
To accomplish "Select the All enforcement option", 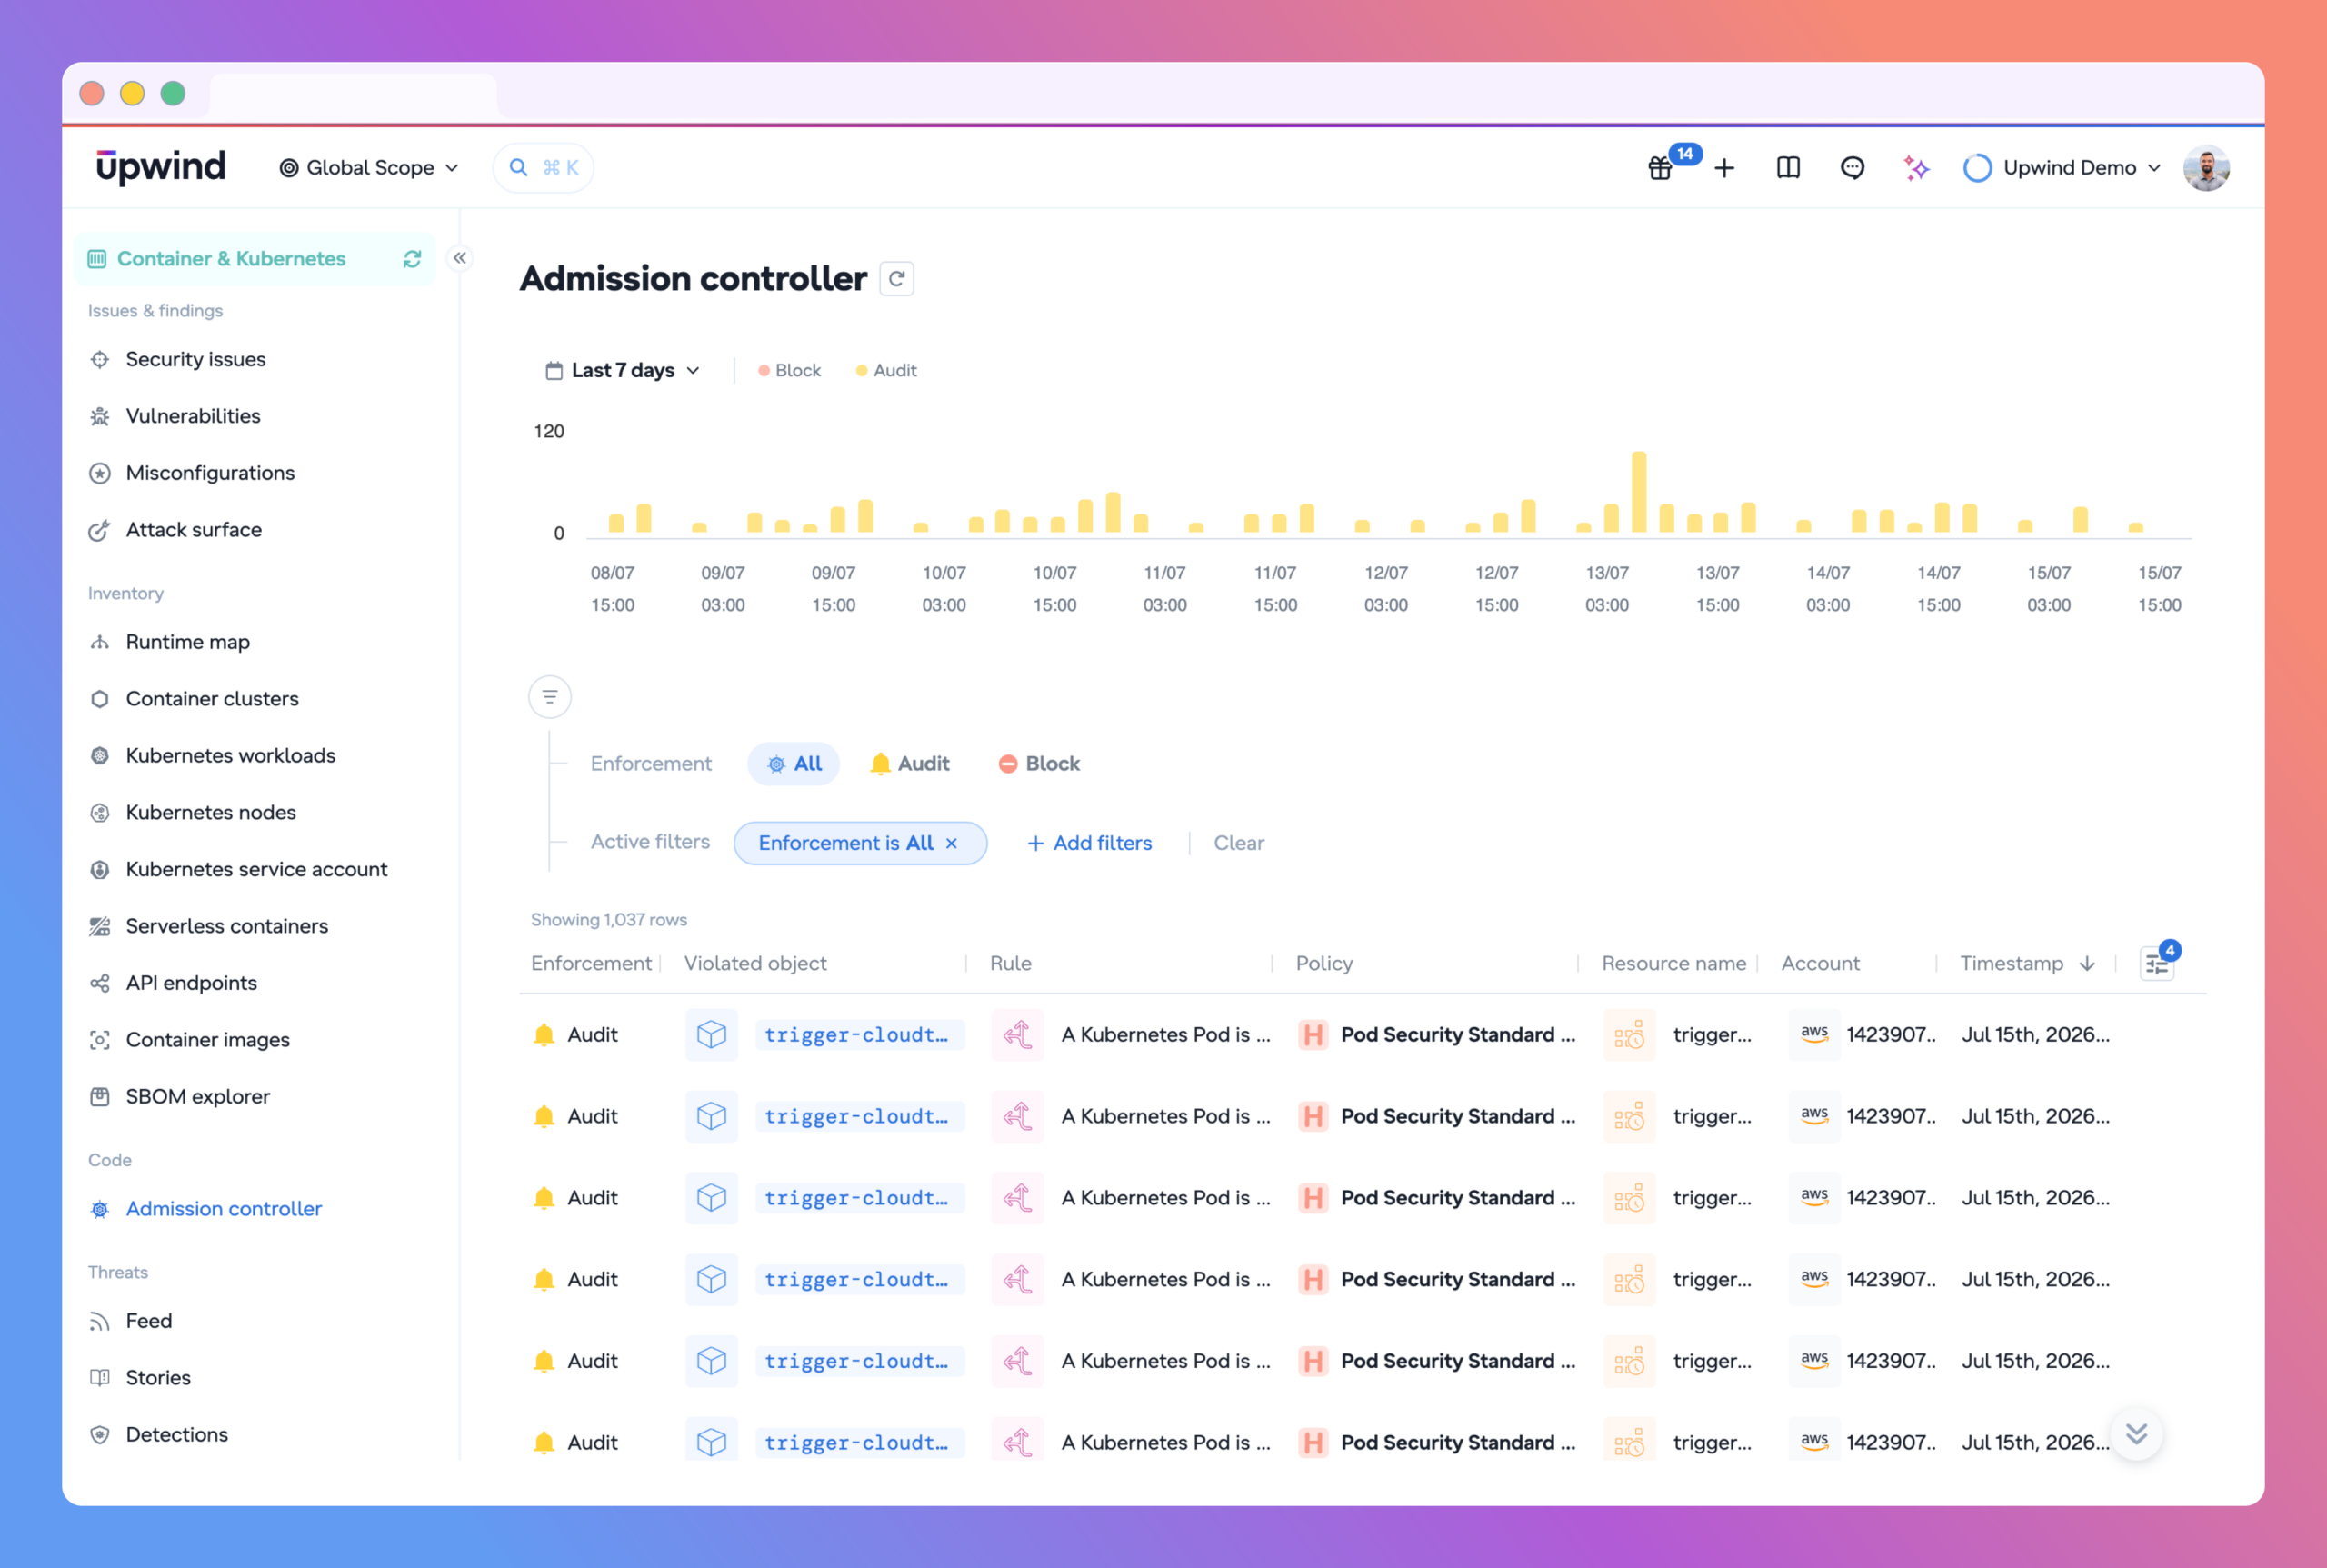I will 794,764.
